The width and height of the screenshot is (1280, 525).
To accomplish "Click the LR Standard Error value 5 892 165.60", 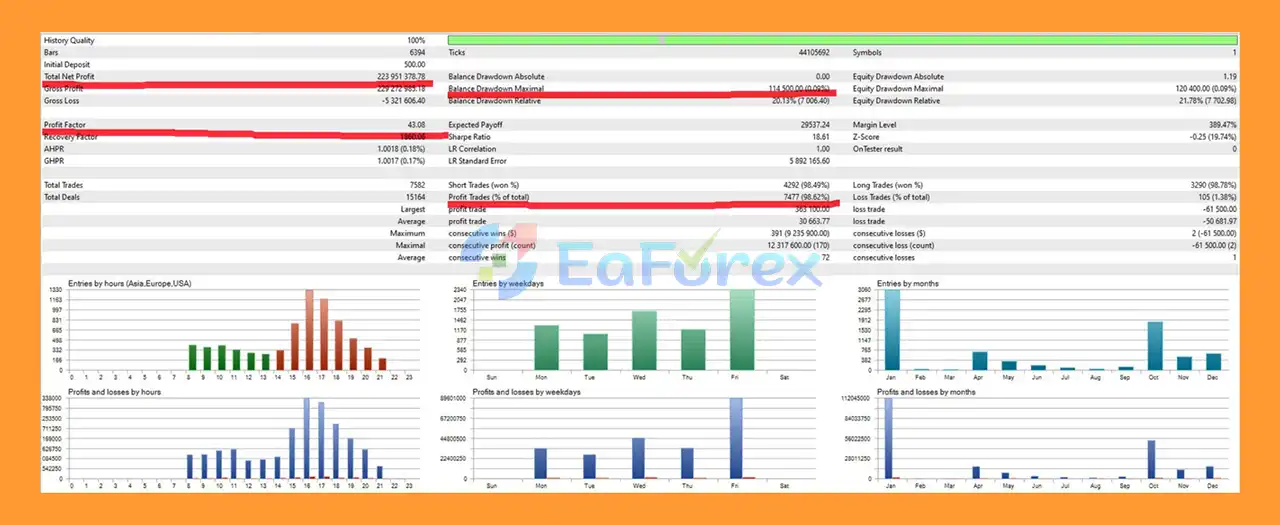I will coord(809,160).
